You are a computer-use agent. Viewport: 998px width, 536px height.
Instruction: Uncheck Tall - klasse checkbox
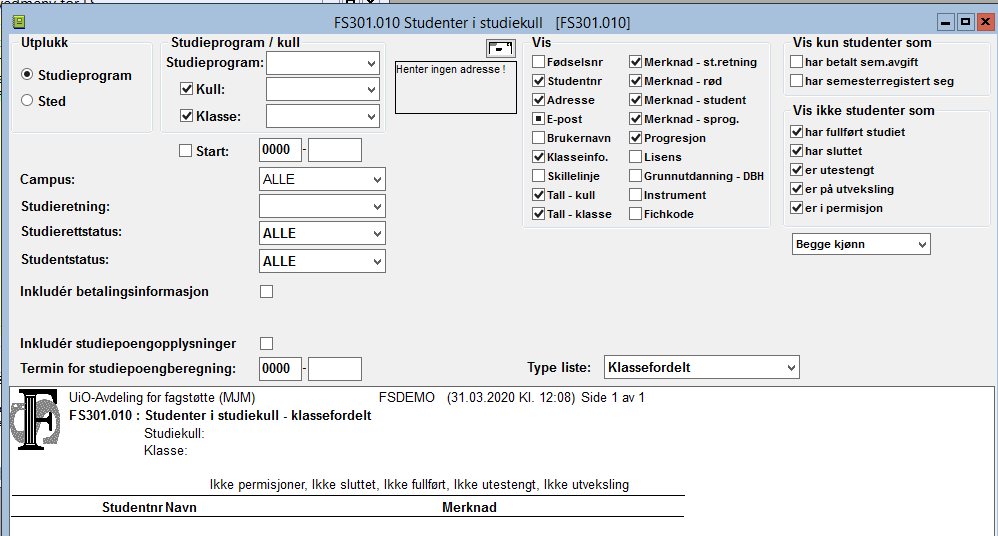click(538, 214)
